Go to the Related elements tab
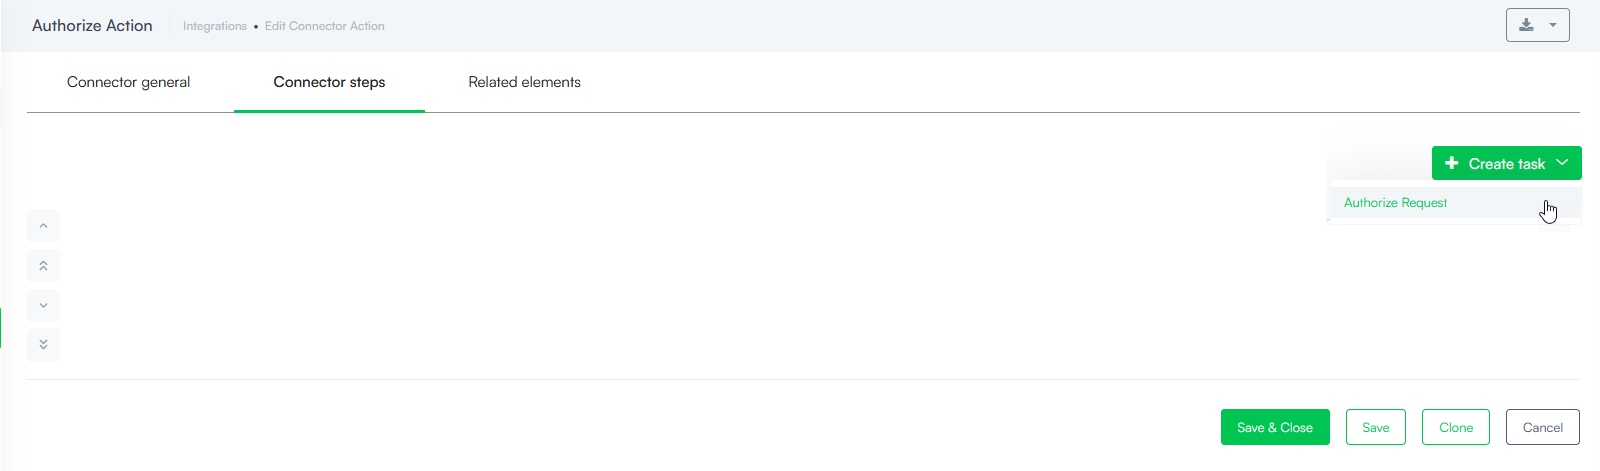 [524, 82]
